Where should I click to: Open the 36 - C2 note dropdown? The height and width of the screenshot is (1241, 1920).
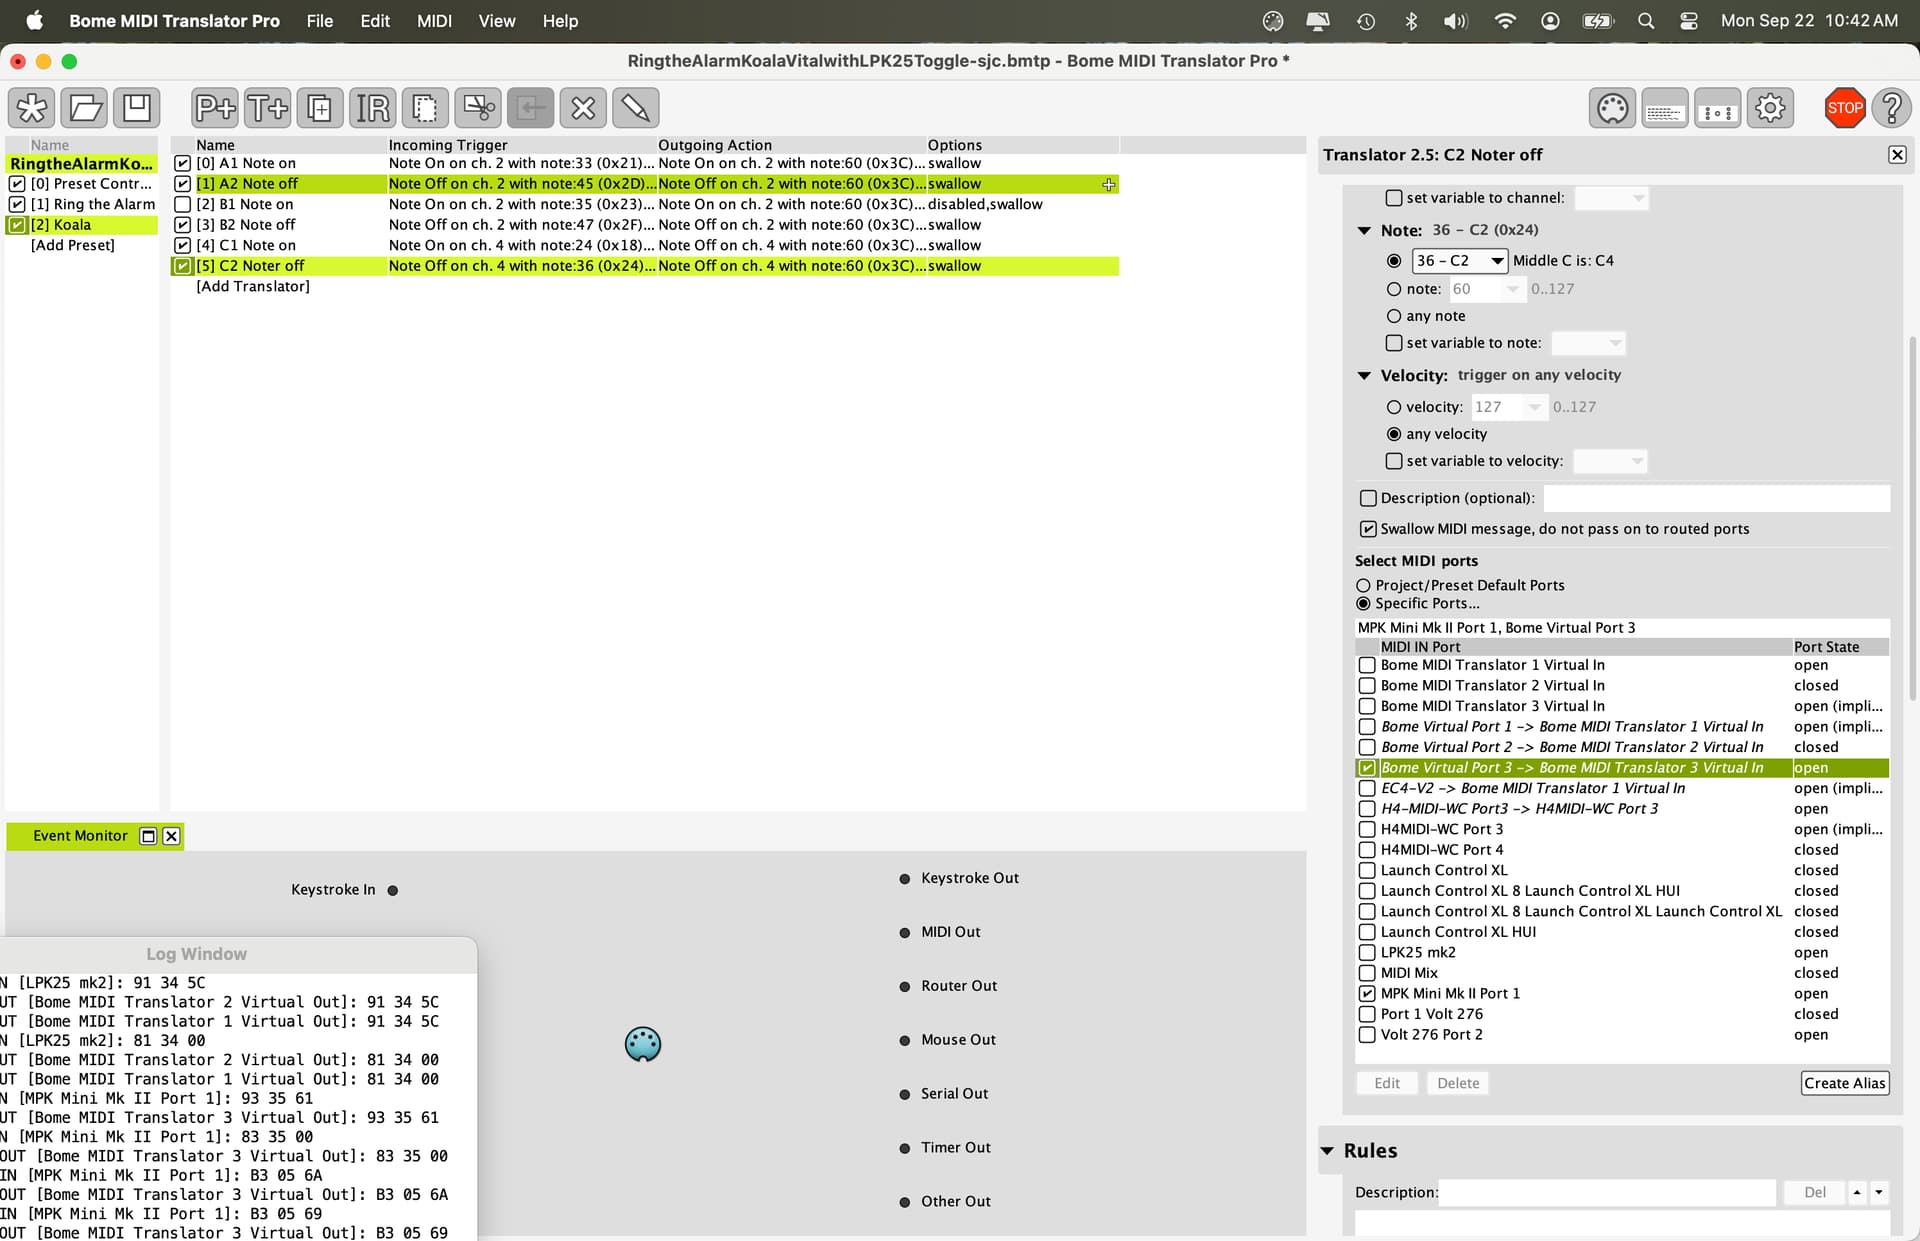click(1459, 261)
